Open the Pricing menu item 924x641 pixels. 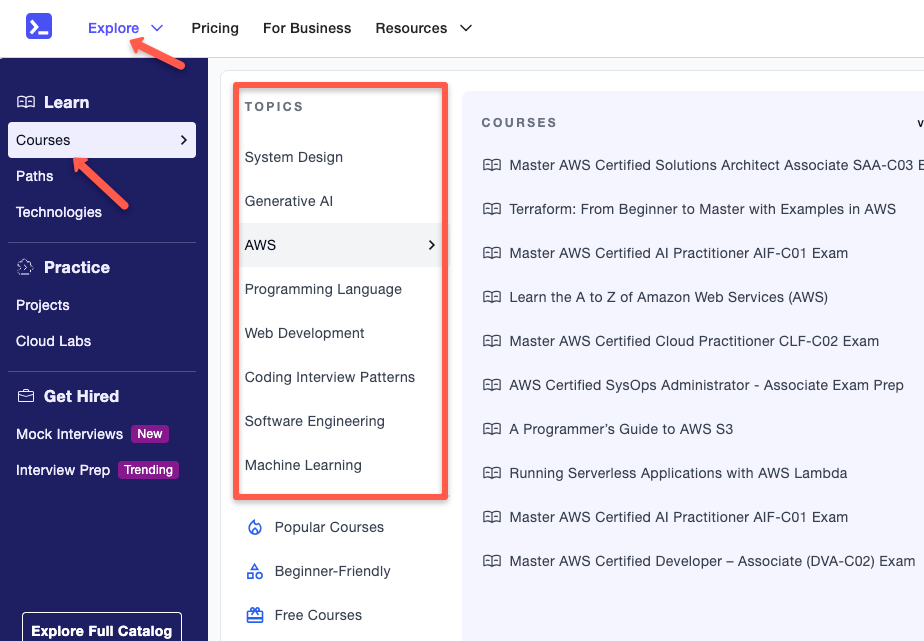[214, 28]
